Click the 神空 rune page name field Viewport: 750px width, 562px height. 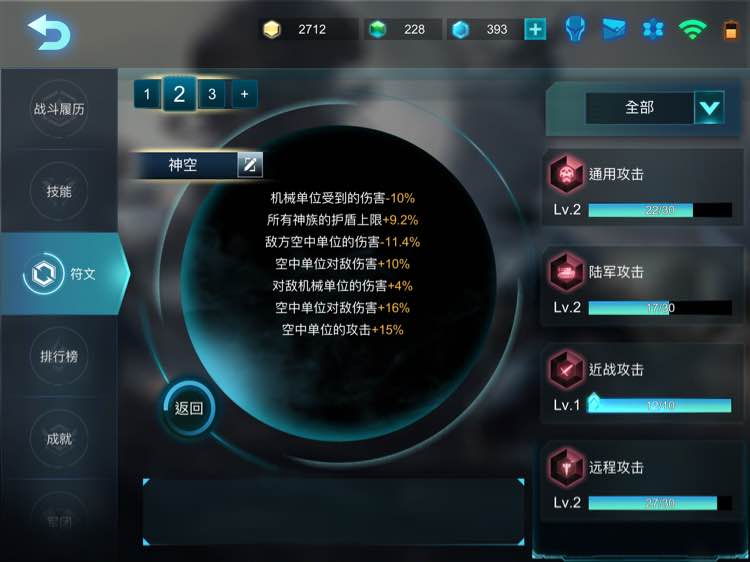click(x=187, y=165)
